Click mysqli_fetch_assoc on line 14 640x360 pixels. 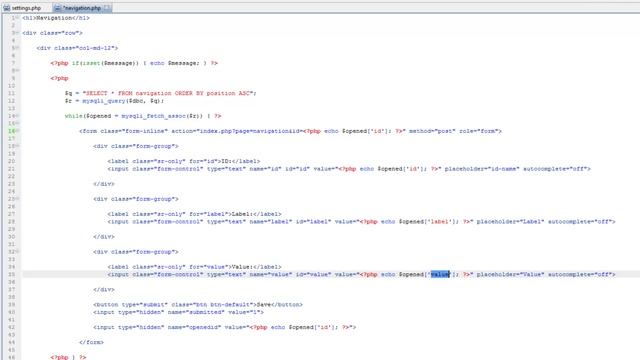(153, 116)
